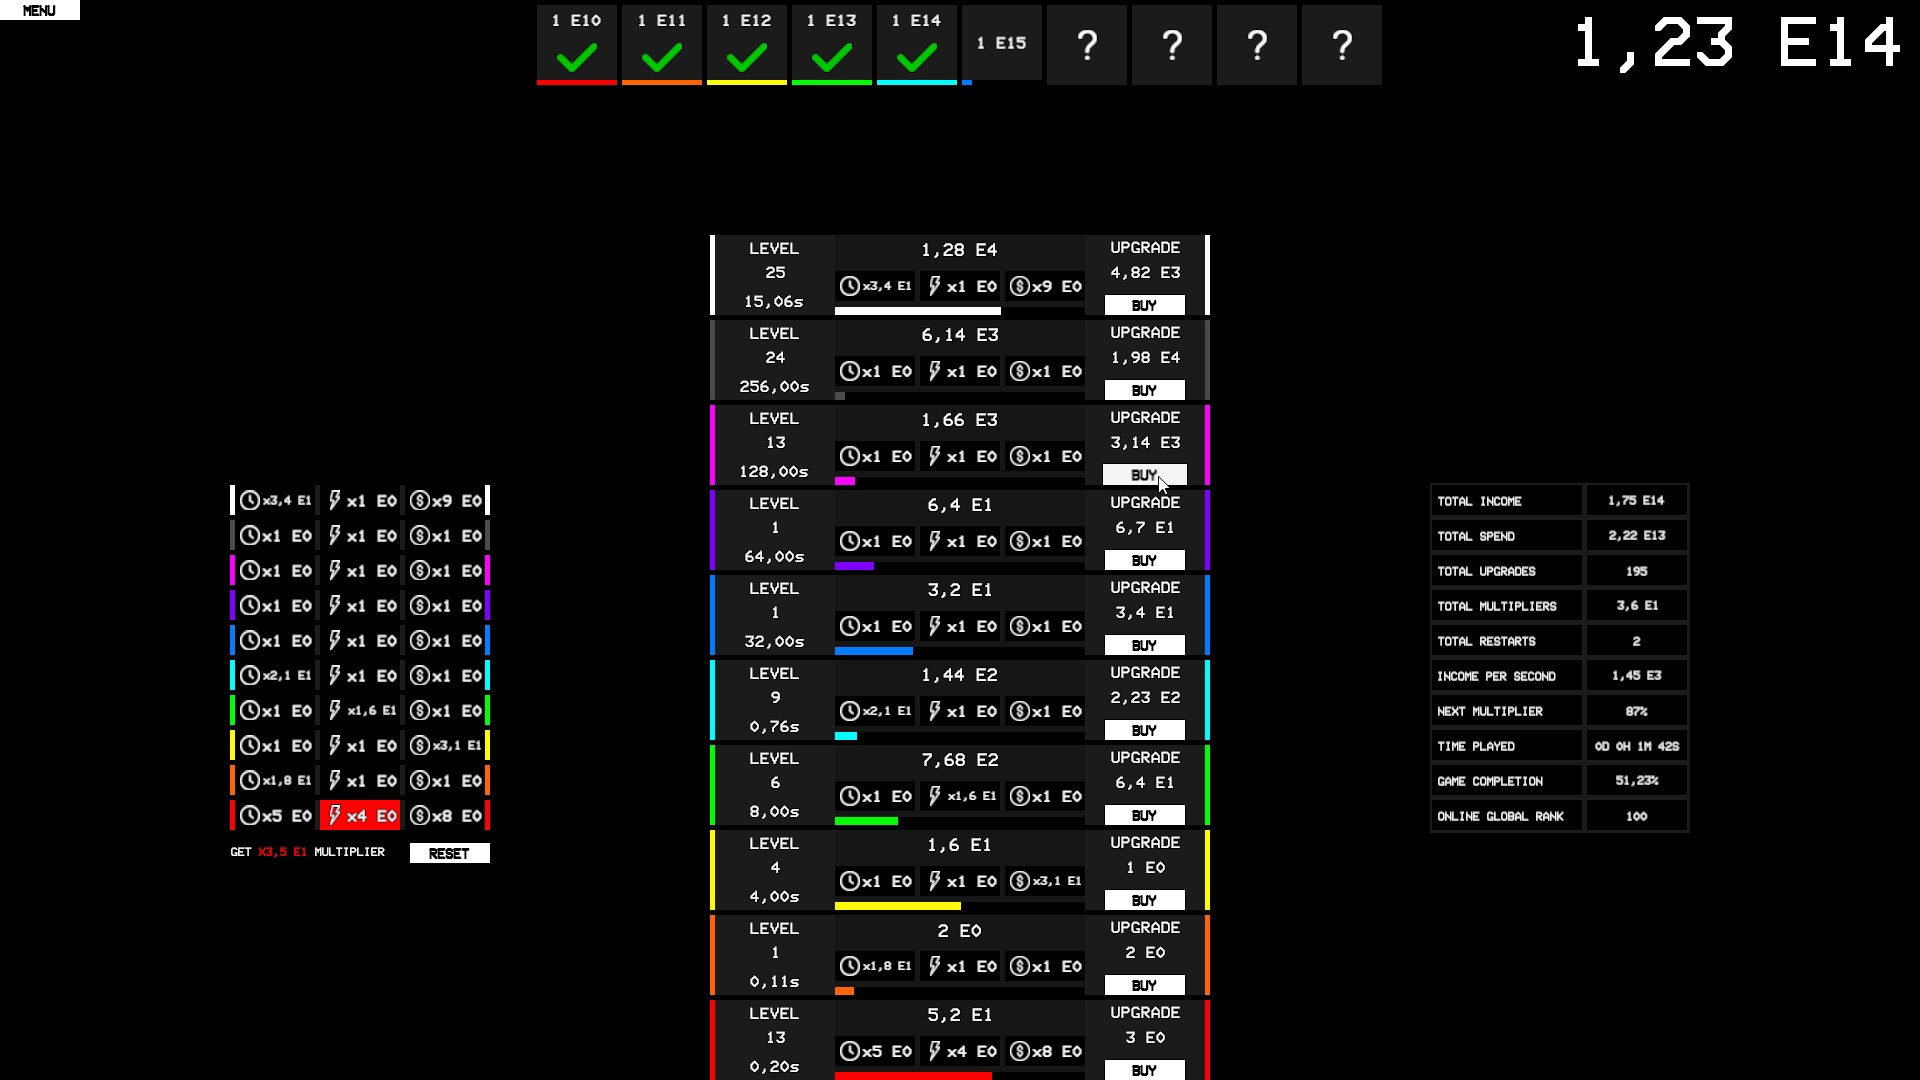Viewport: 1920px width, 1080px height.
Task: Select the 1 E15 milestone tab
Action: click(1001, 44)
